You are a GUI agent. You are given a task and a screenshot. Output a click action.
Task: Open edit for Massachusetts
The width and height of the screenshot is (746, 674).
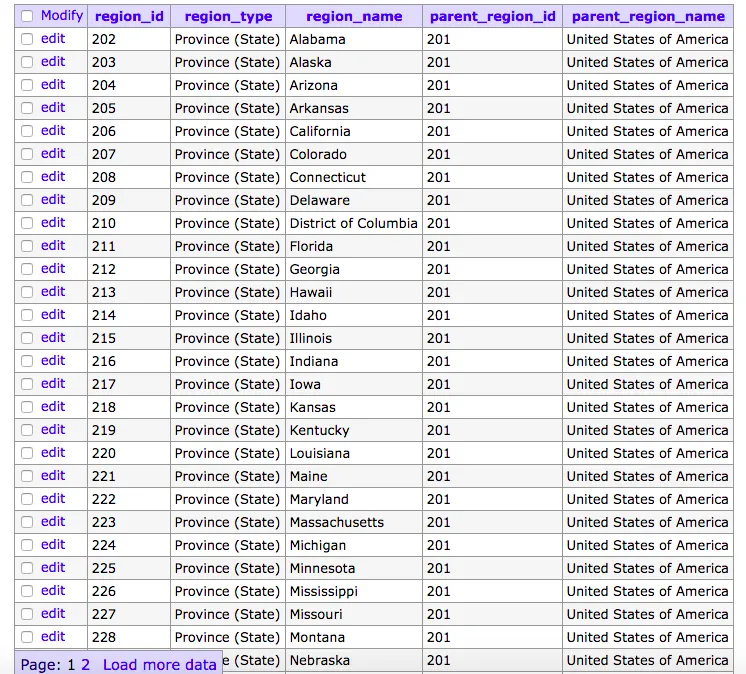[53, 521]
